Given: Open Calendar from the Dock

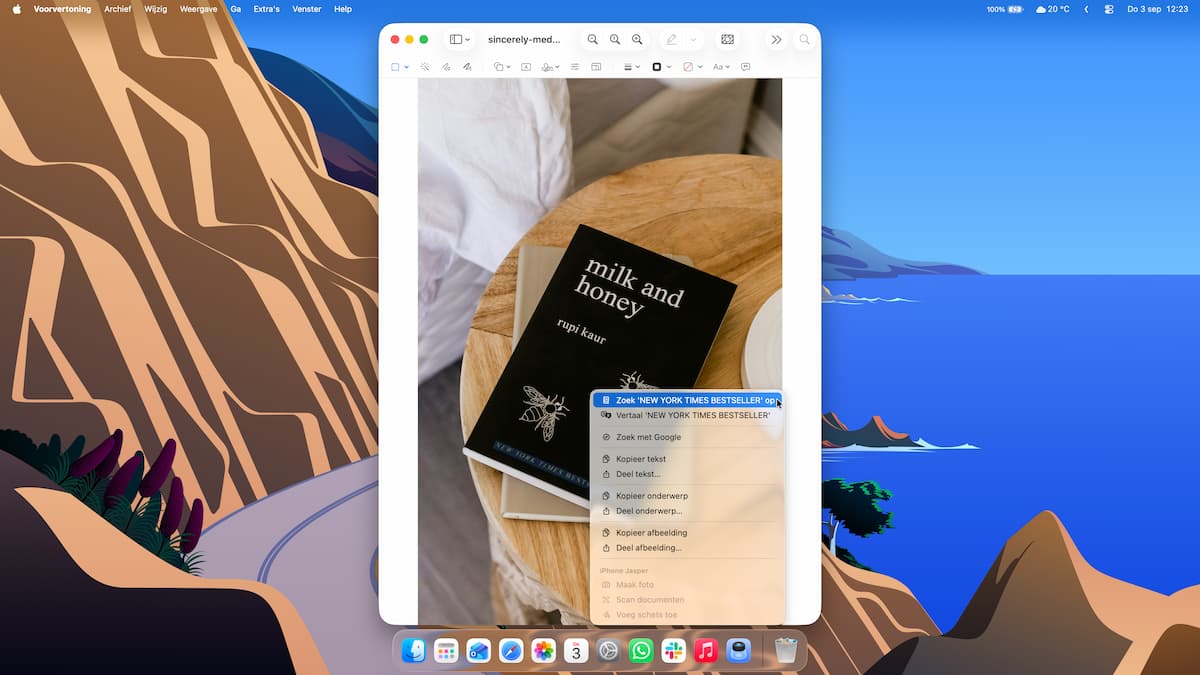Looking at the screenshot, I should [x=576, y=651].
